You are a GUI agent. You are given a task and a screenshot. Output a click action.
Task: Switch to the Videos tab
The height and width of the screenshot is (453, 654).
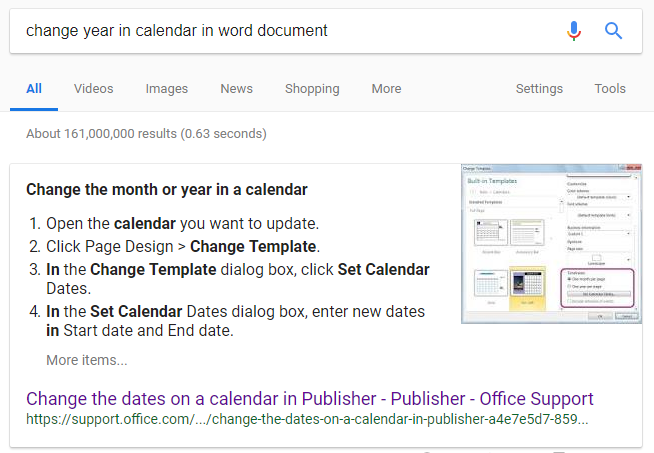tap(94, 89)
